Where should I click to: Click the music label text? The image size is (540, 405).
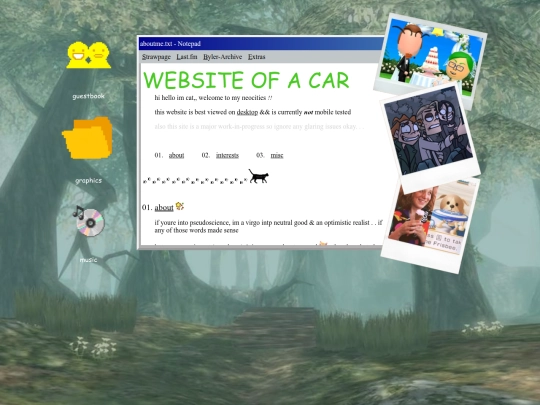pos(89,260)
